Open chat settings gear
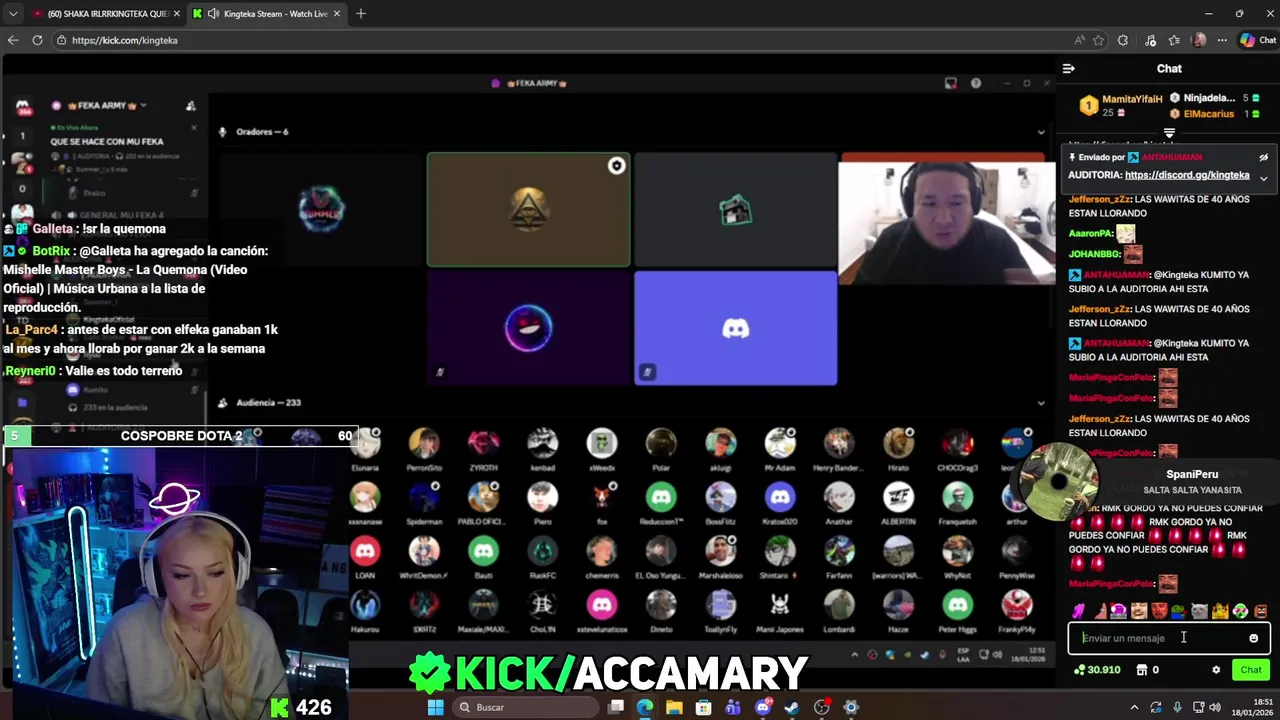The image size is (1280, 720). [x=1216, y=670]
